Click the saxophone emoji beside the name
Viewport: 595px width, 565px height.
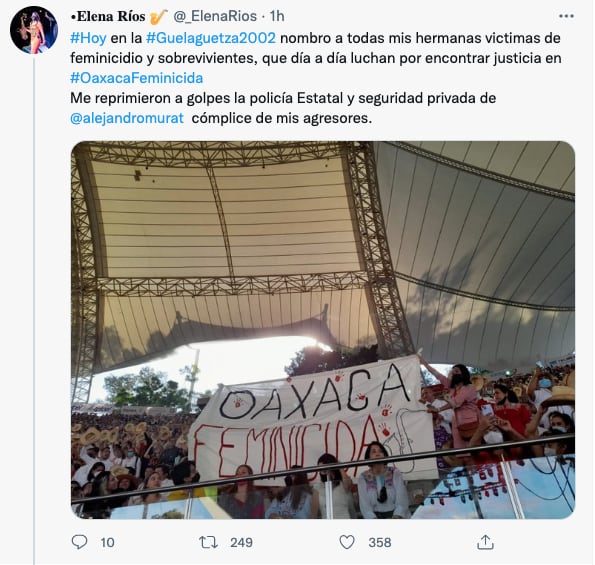tap(159, 16)
